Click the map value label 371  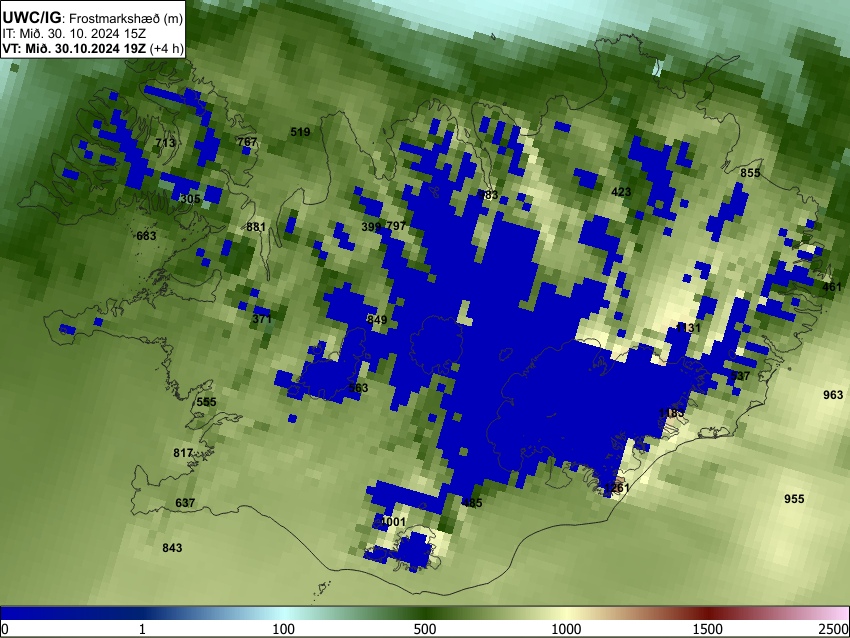point(262,319)
